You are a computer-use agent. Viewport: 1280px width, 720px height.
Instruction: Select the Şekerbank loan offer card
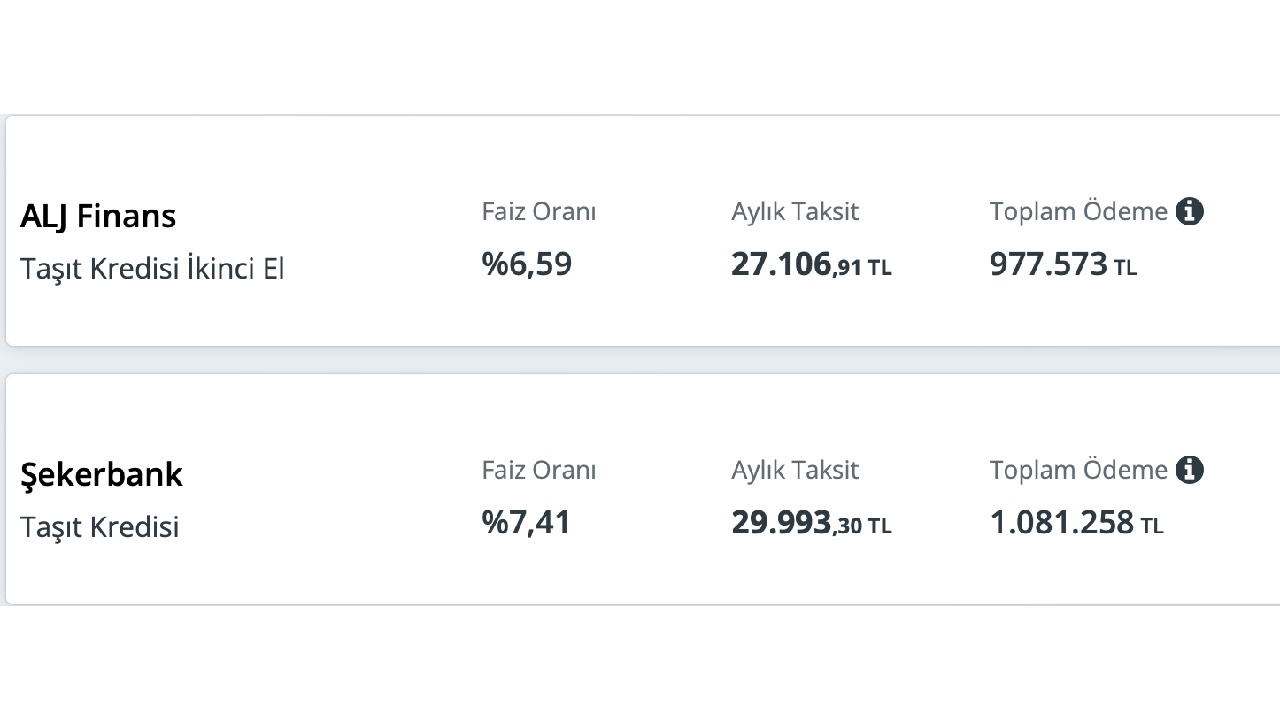[x=643, y=489]
